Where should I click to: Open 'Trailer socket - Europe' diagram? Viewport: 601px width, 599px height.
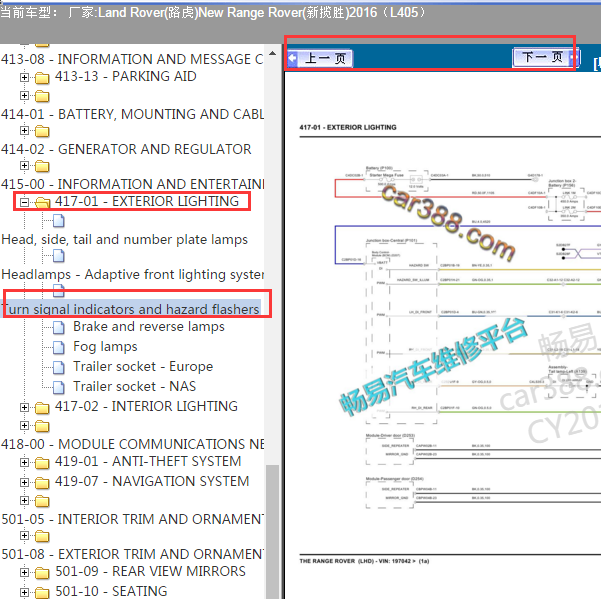point(143,366)
